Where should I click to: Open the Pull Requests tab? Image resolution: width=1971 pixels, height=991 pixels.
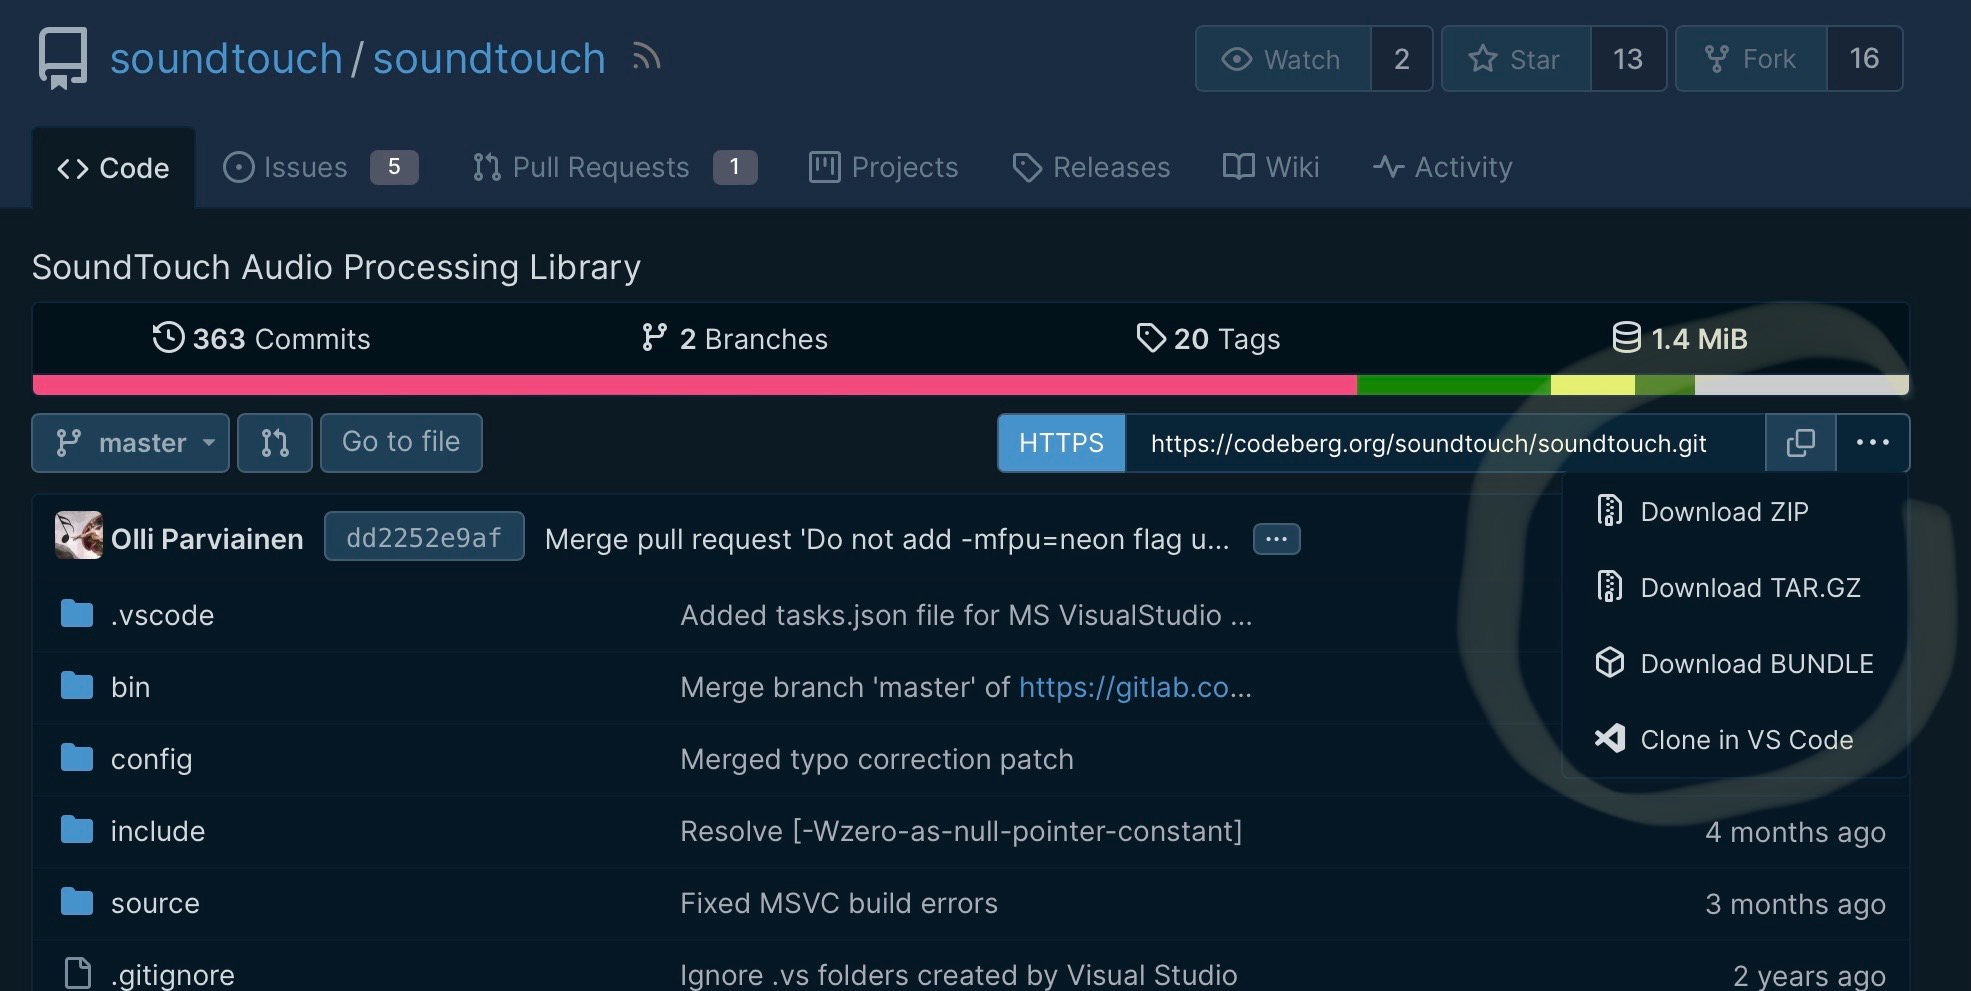coord(614,167)
